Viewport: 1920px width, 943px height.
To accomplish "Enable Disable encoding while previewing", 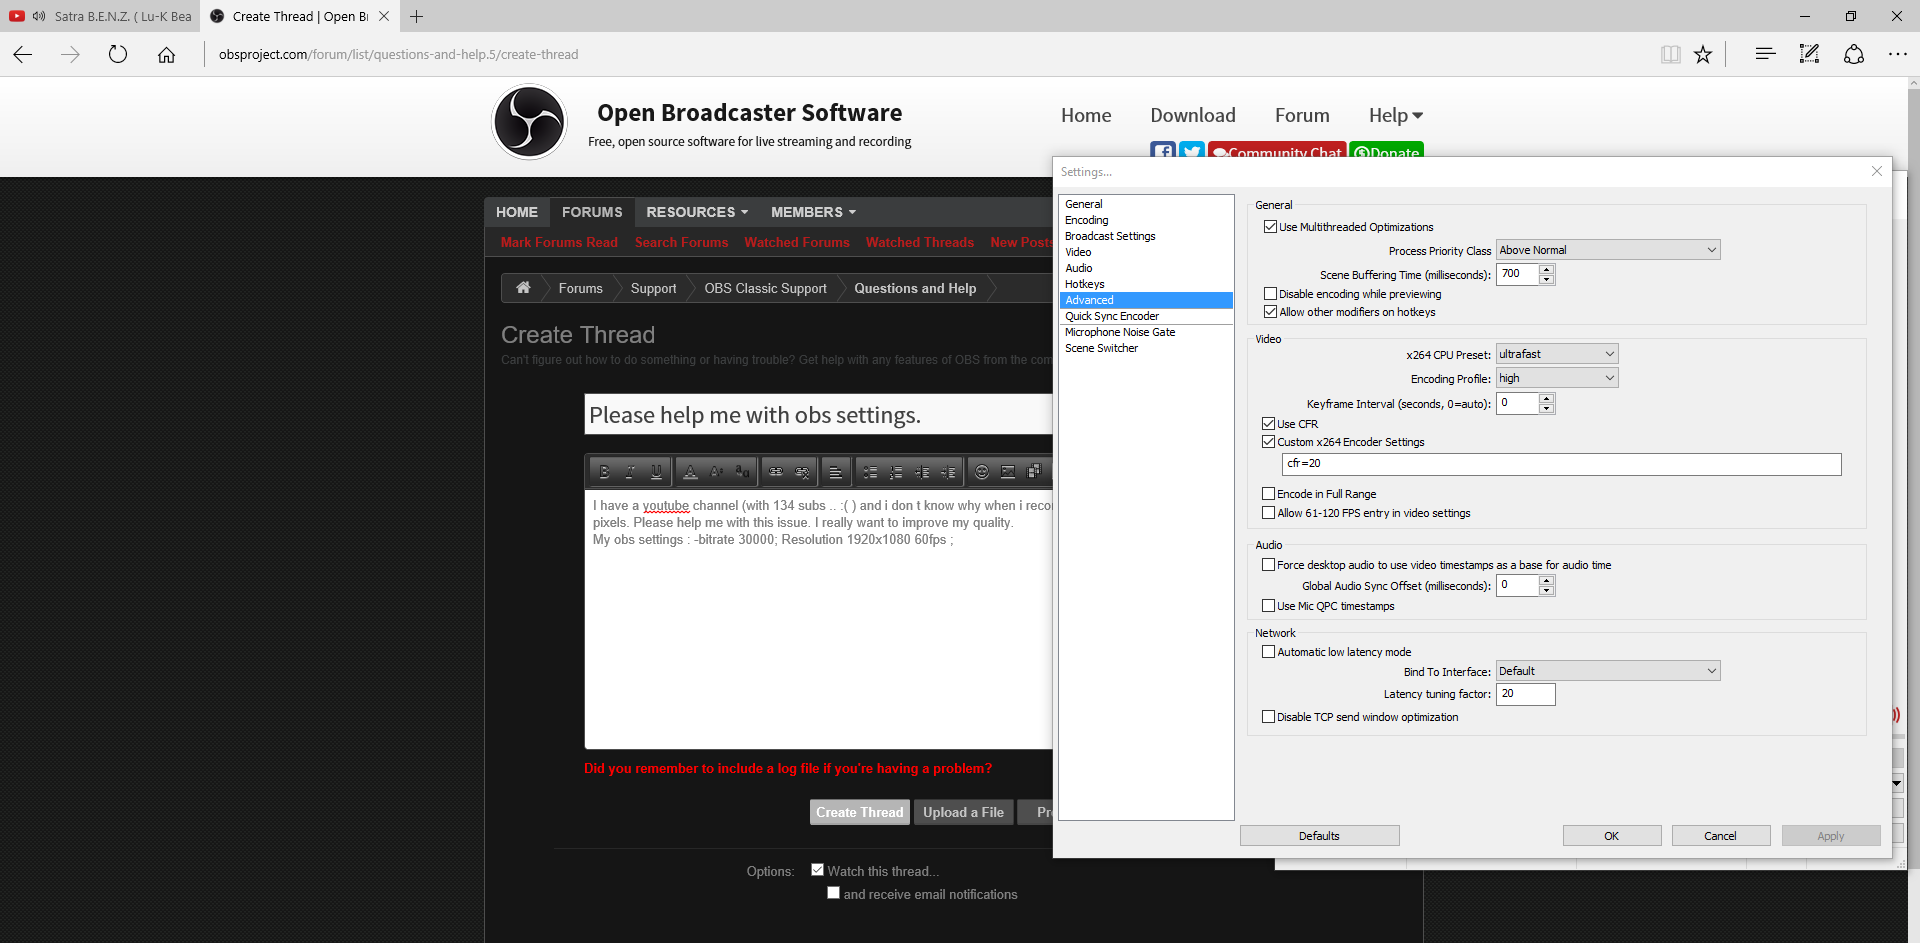I will (1270, 294).
